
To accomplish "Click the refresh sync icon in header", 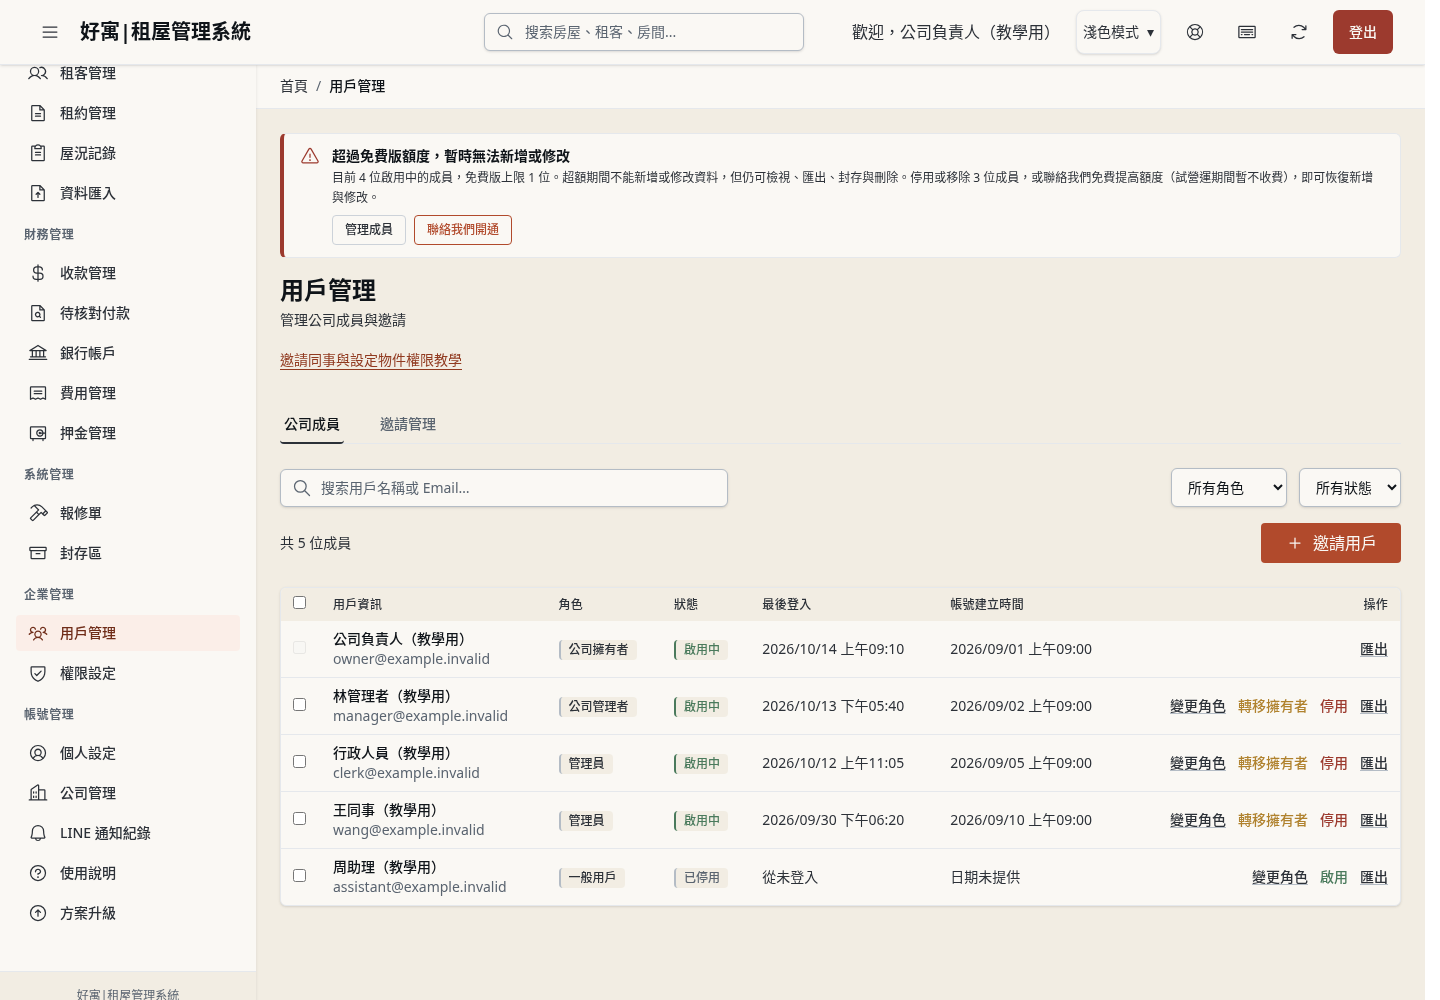I will (1299, 32).
